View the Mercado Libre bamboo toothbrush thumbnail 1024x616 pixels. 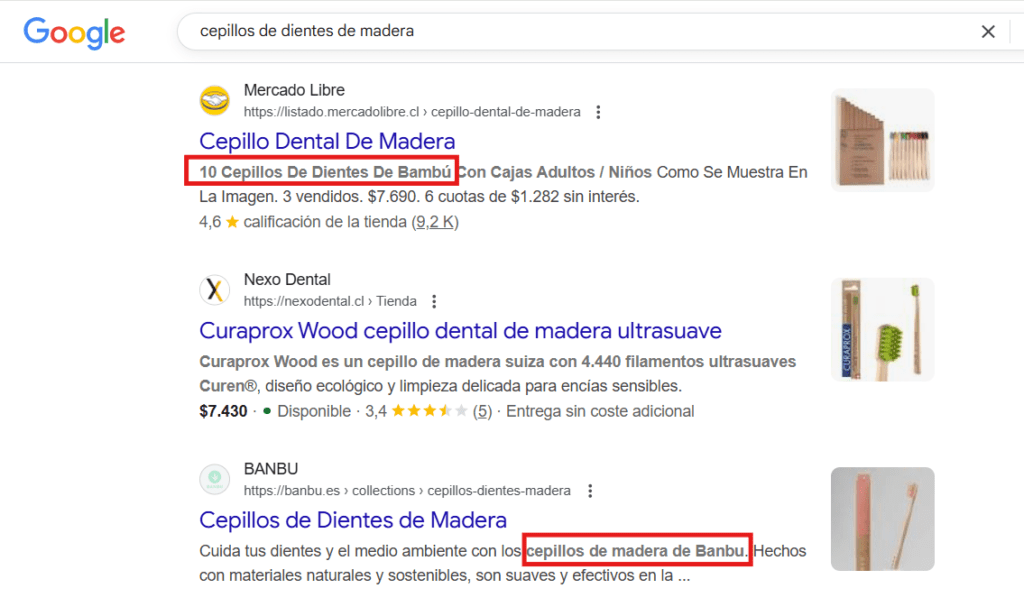tap(882, 140)
